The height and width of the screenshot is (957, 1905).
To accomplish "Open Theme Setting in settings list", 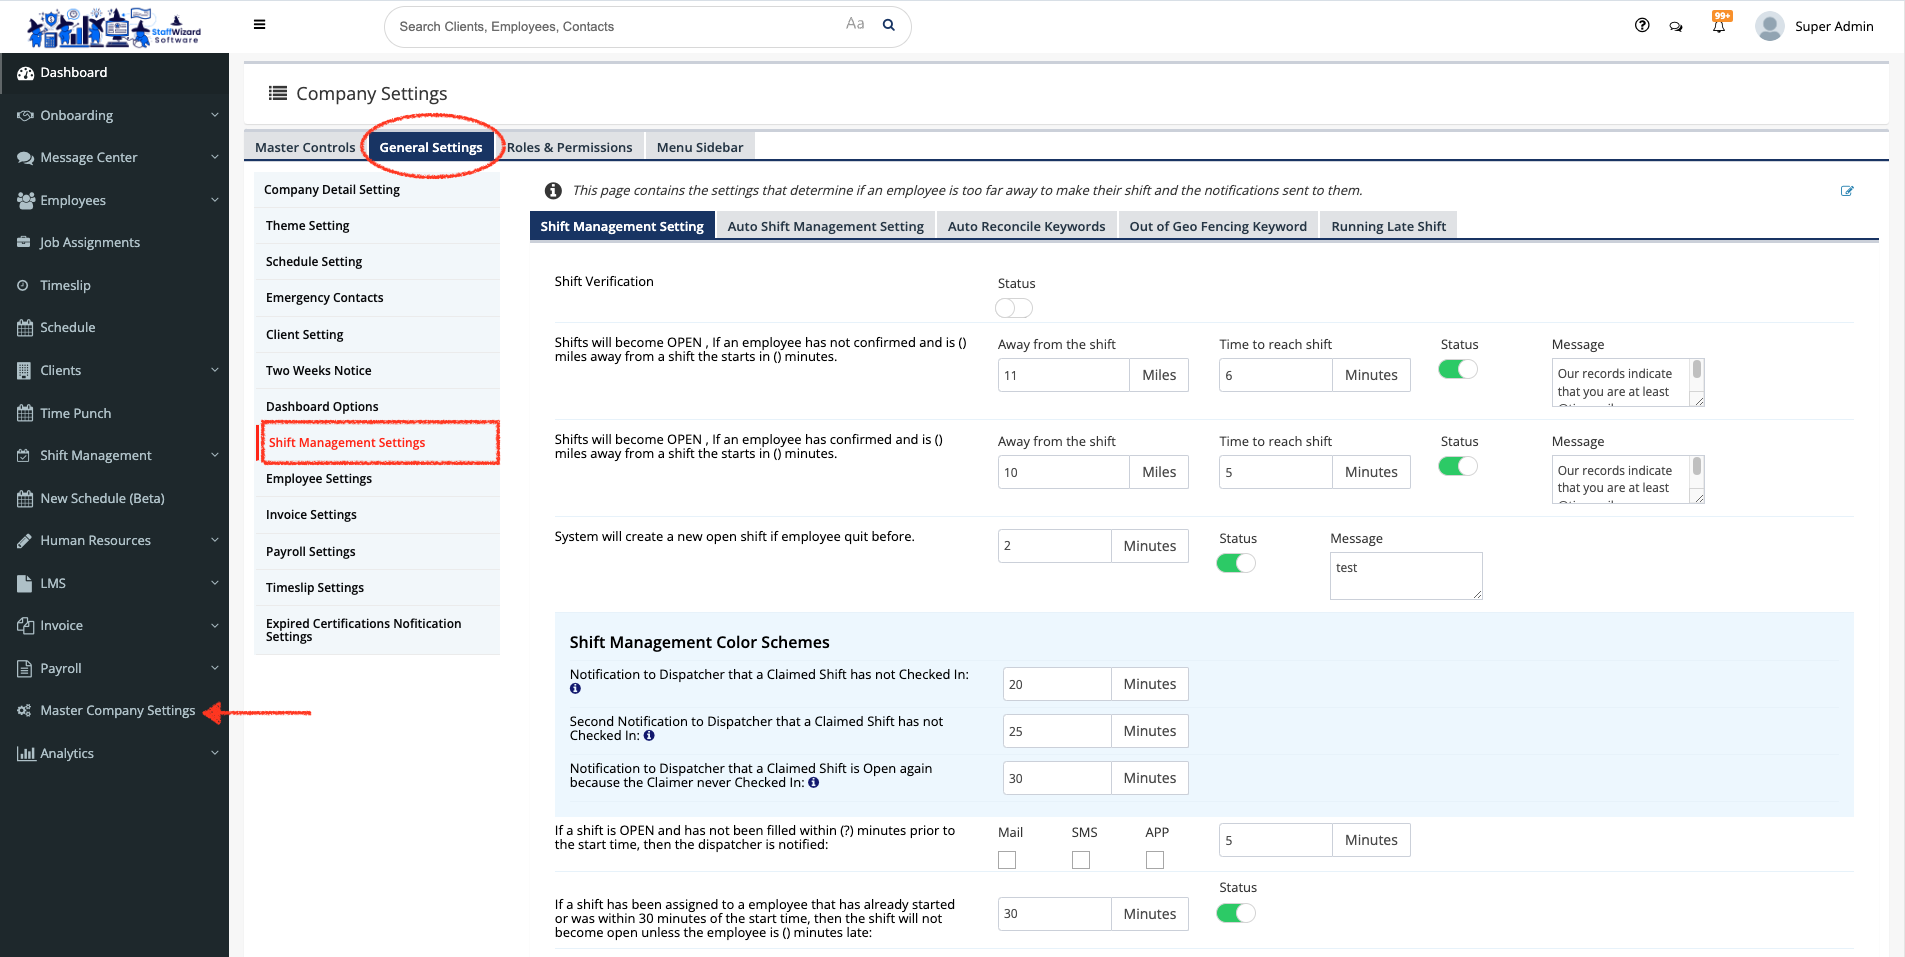I will point(377,226).
